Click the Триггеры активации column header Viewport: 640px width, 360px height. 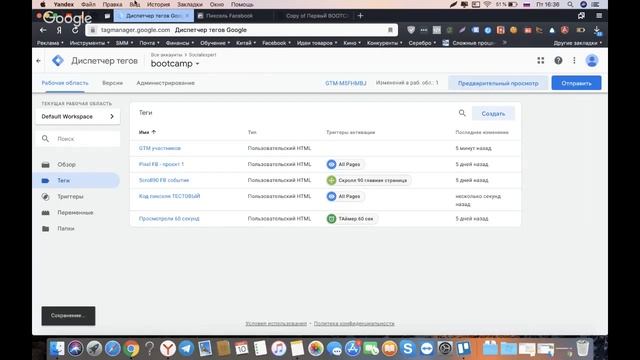pos(351,132)
